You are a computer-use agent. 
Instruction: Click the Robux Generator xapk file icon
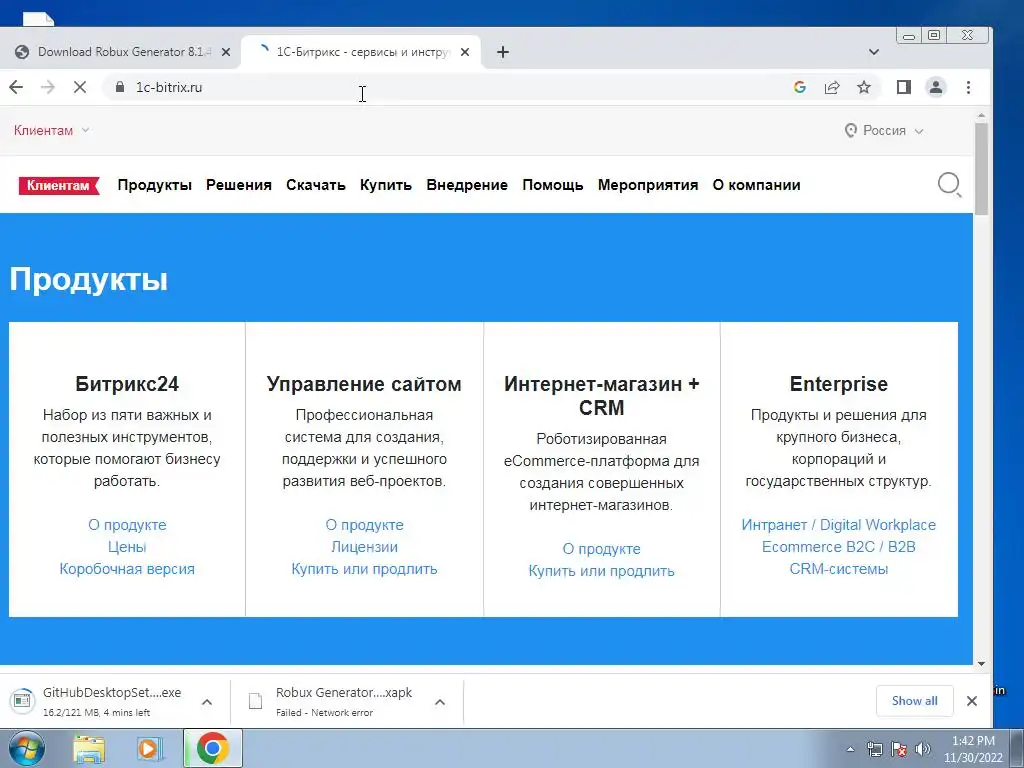coord(255,701)
